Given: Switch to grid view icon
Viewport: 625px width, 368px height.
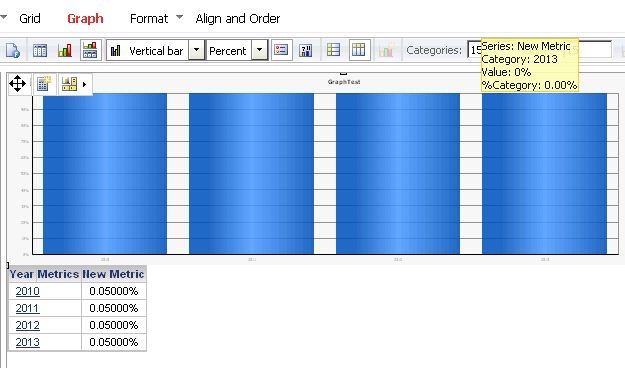Looking at the screenshot, I should click(40, 51).
